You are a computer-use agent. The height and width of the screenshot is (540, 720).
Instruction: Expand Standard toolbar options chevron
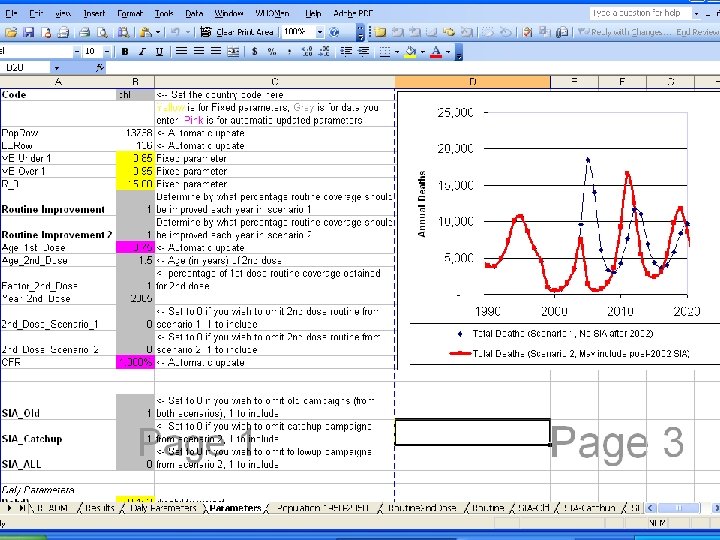click(x=360, y=32)
